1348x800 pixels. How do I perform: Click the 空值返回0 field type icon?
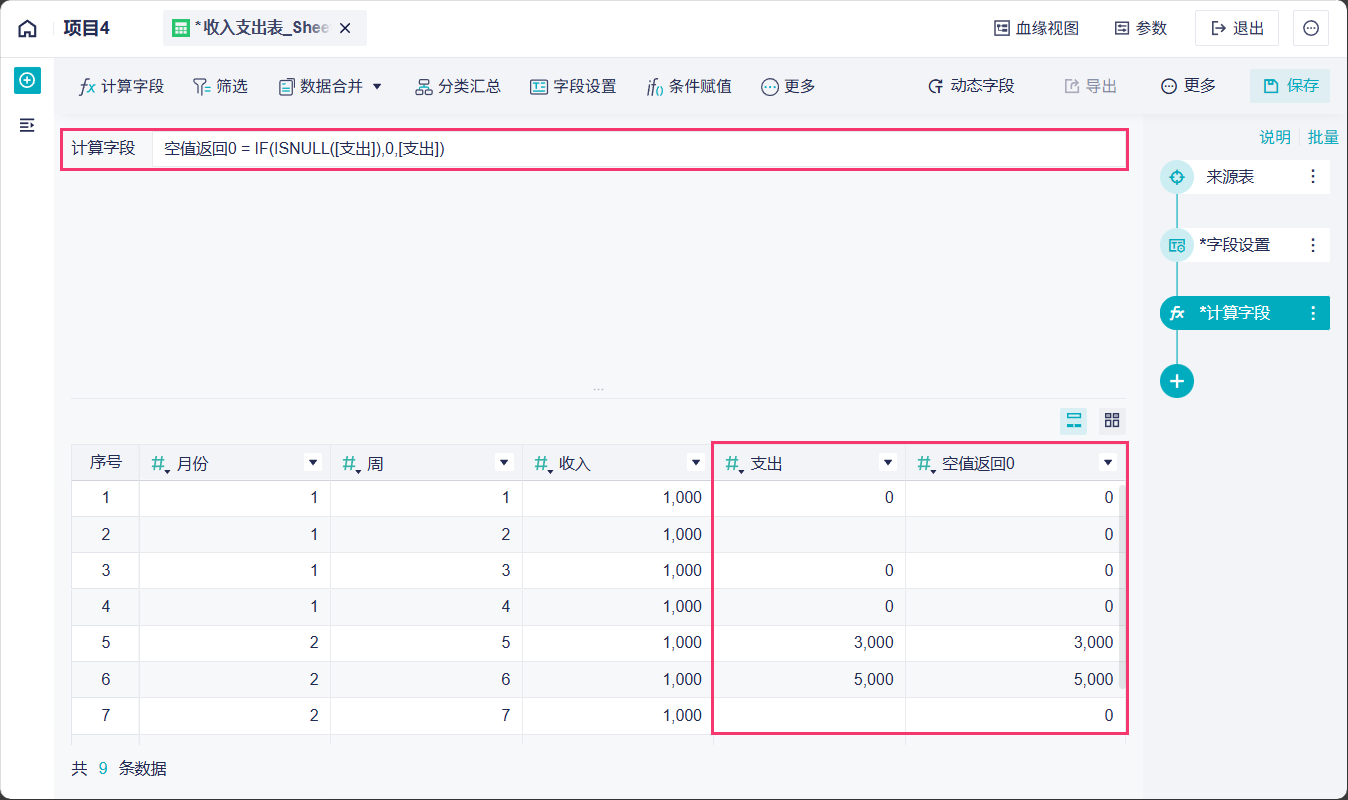[x=926, y=463]
